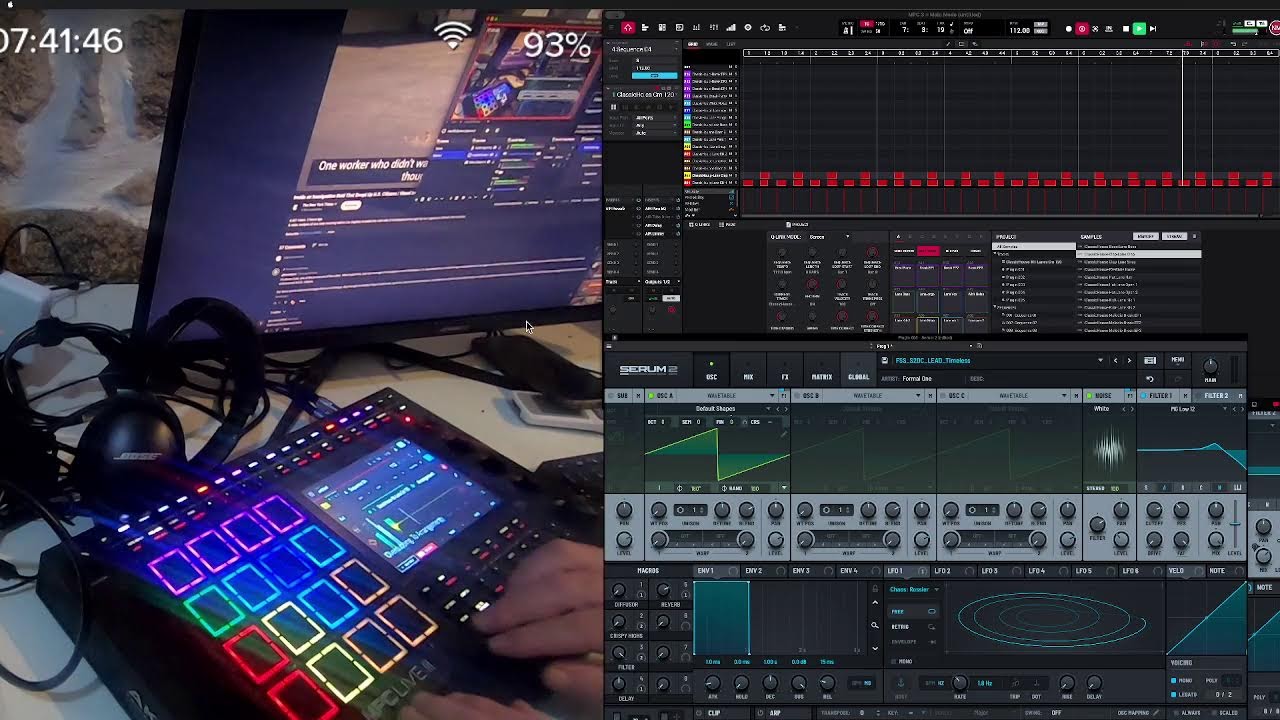Viewport: 1280px width, 720px height.
Task: Select All Samples in MPC project panel
Action: tap(1034, 246)
